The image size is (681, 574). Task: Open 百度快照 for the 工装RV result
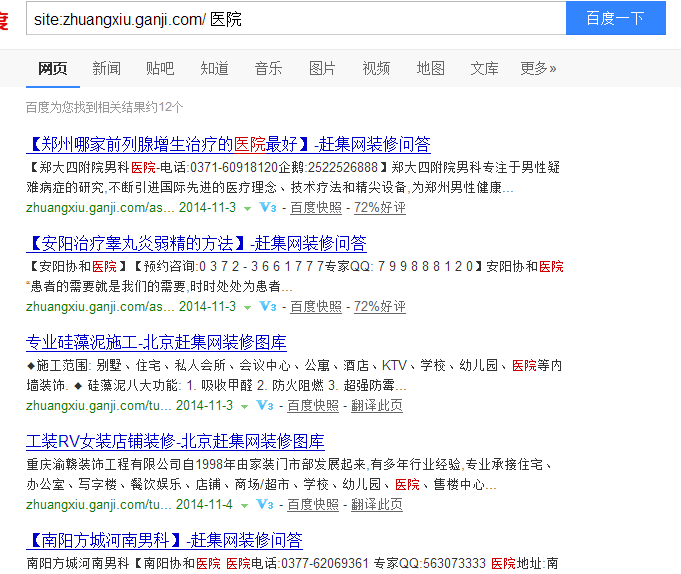tap(313, 505)
